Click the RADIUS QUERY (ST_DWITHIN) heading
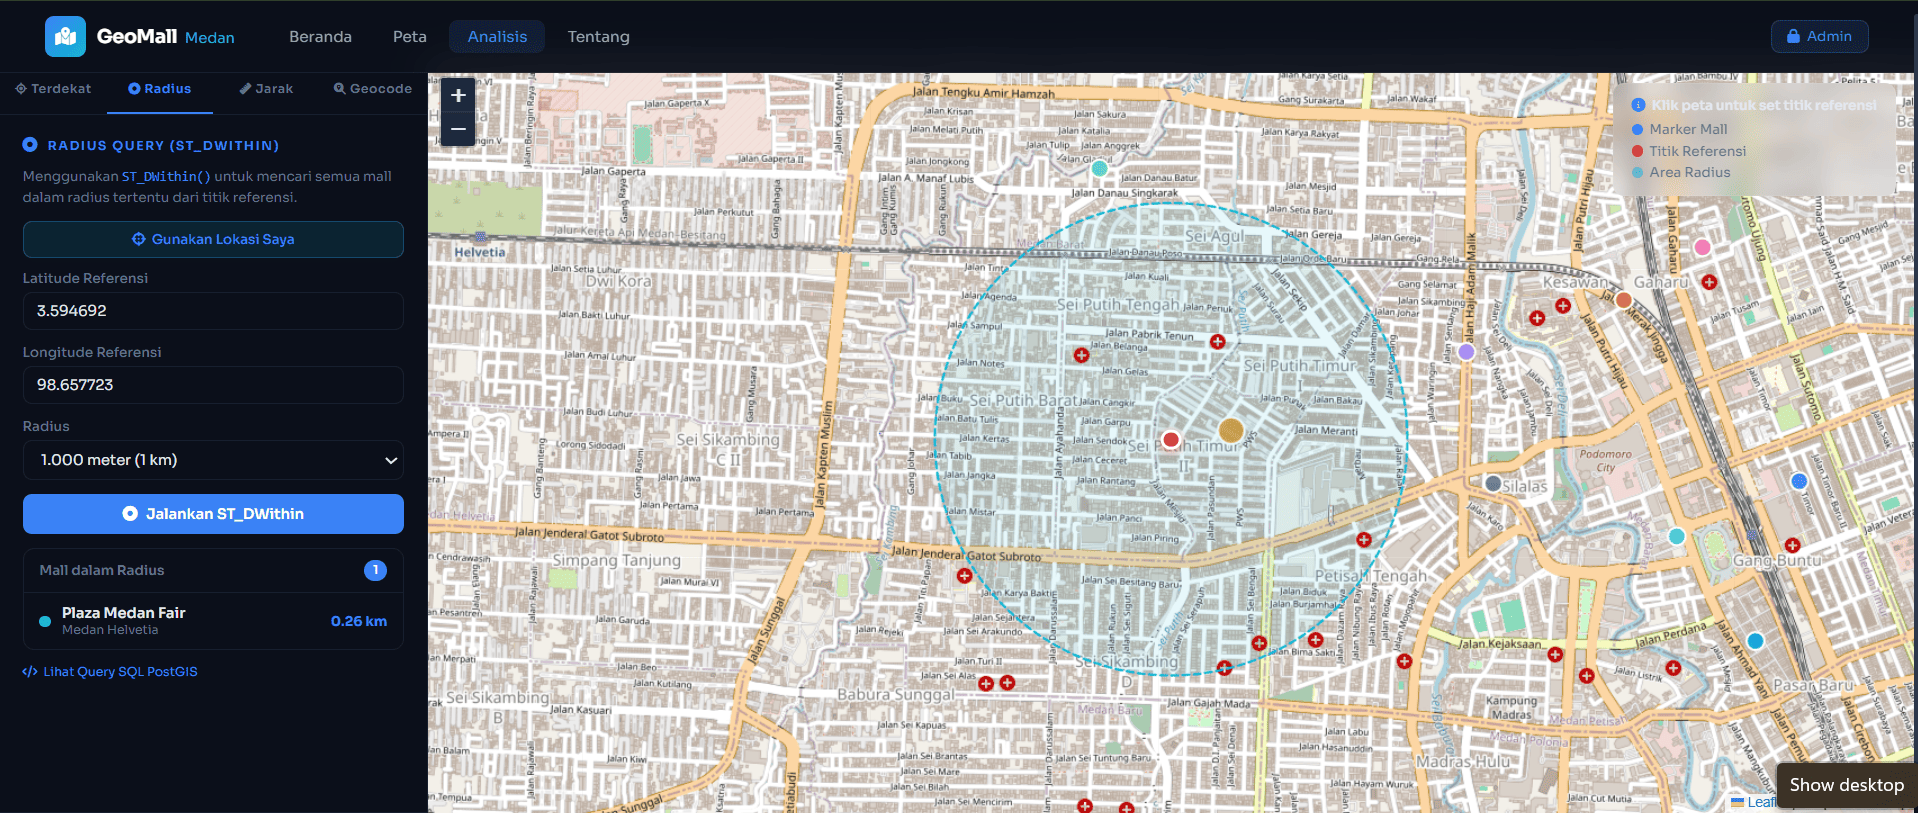The image size is (1918, 813). coord(163,145)
